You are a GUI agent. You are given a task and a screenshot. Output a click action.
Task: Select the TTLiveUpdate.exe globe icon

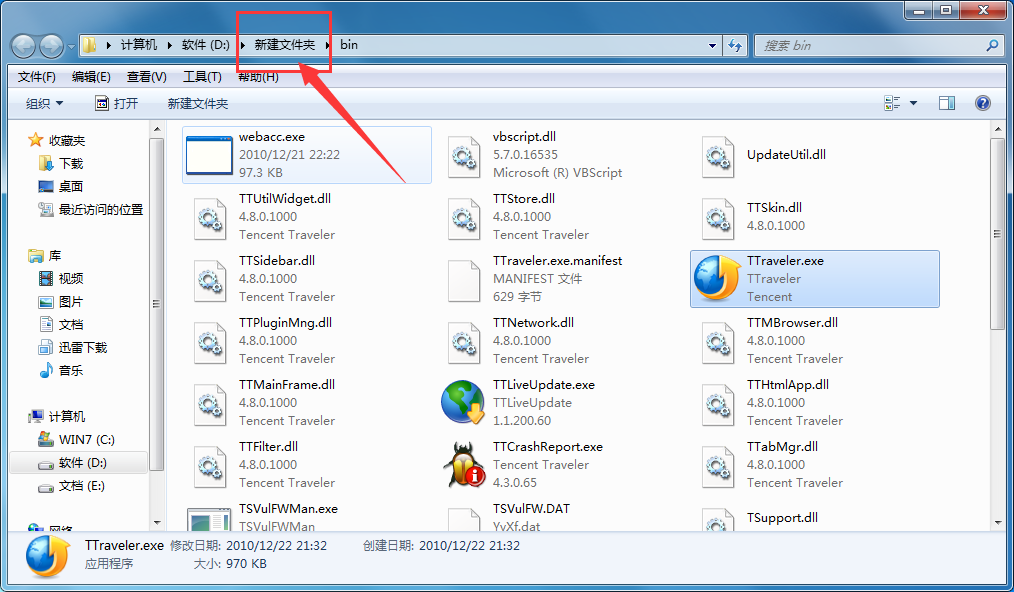click(x=463, y=402)
